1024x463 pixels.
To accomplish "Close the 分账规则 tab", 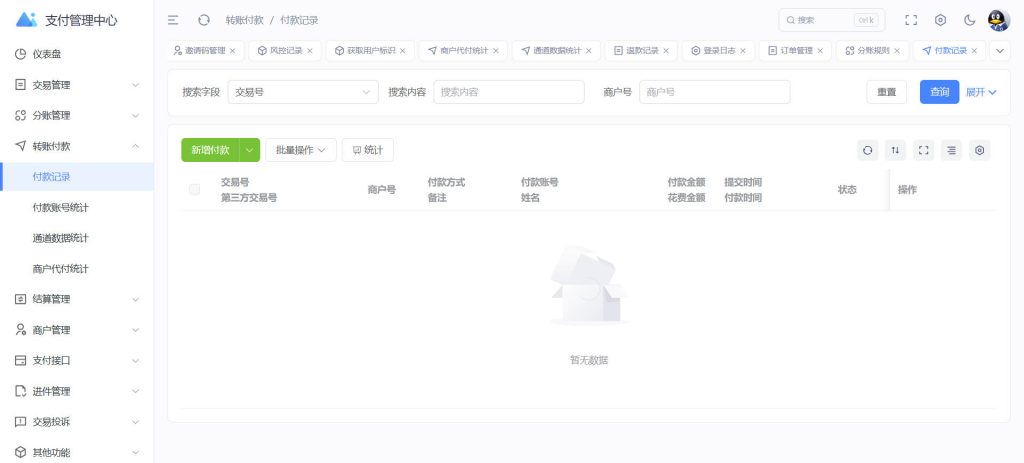I will [897, 51].
